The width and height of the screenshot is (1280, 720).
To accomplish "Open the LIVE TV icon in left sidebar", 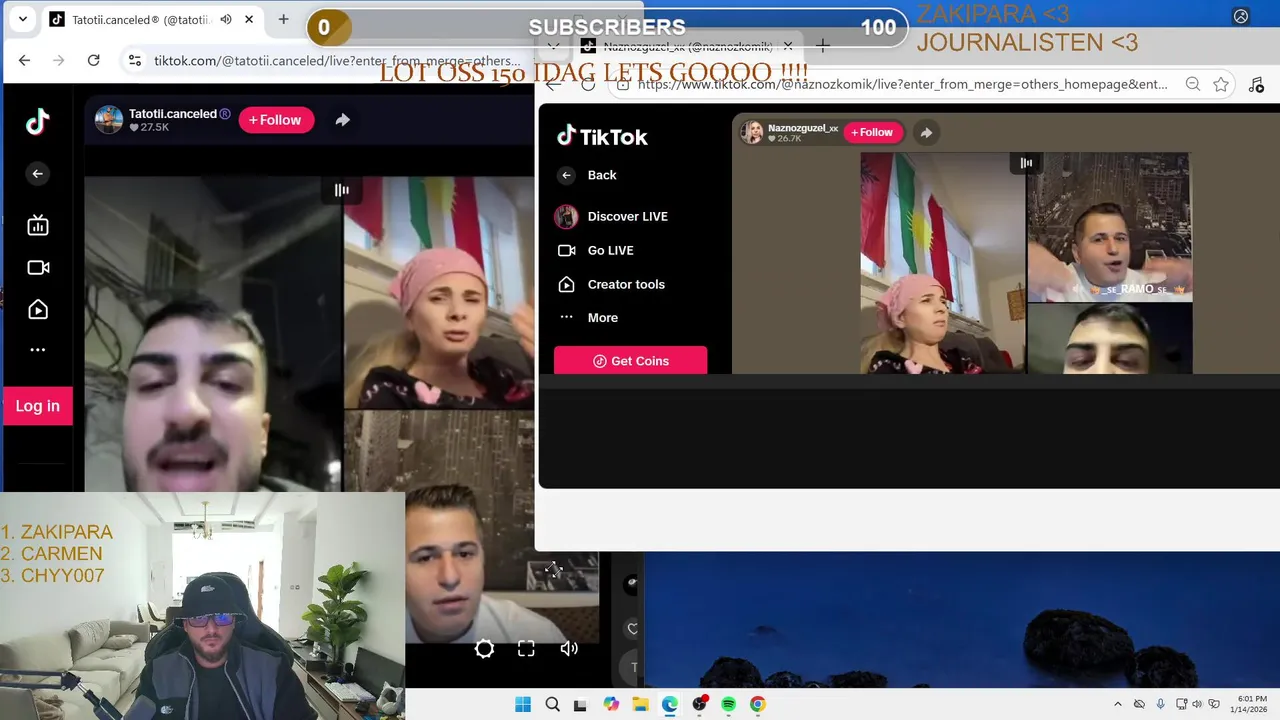I will [38, 226].
